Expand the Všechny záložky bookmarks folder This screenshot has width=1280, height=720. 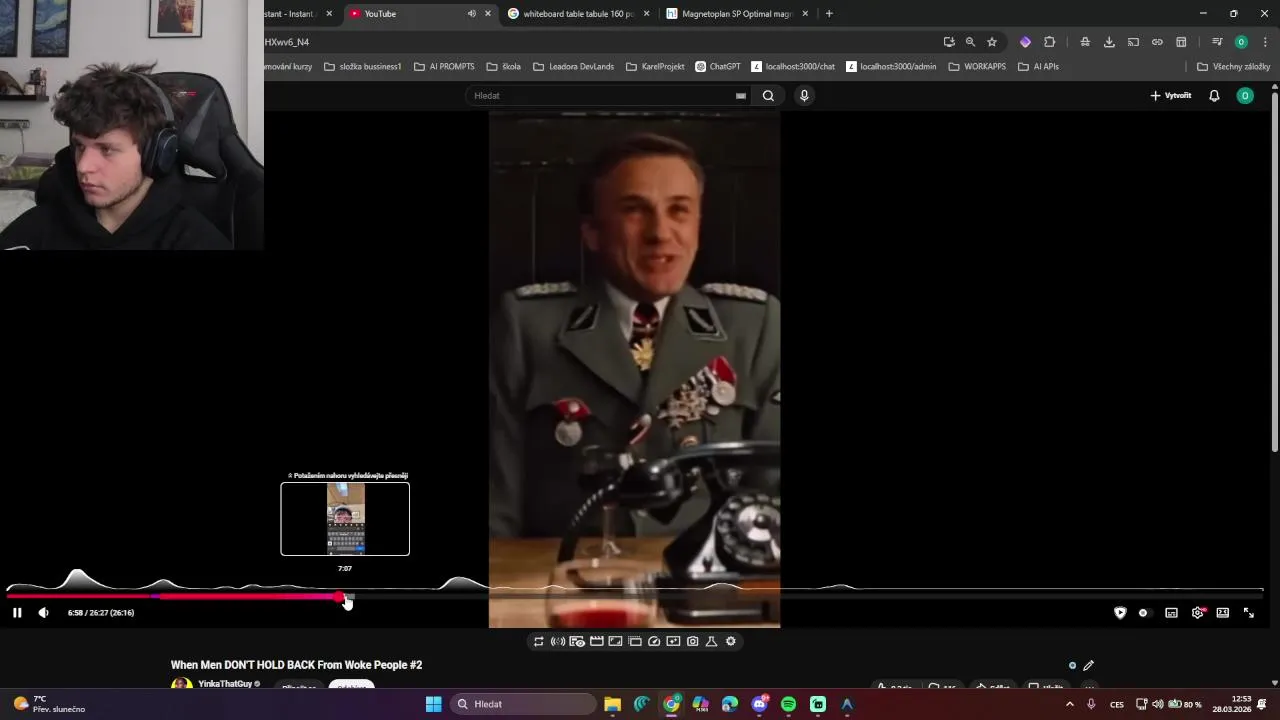pyautogui.click(x=1233, y=67)
